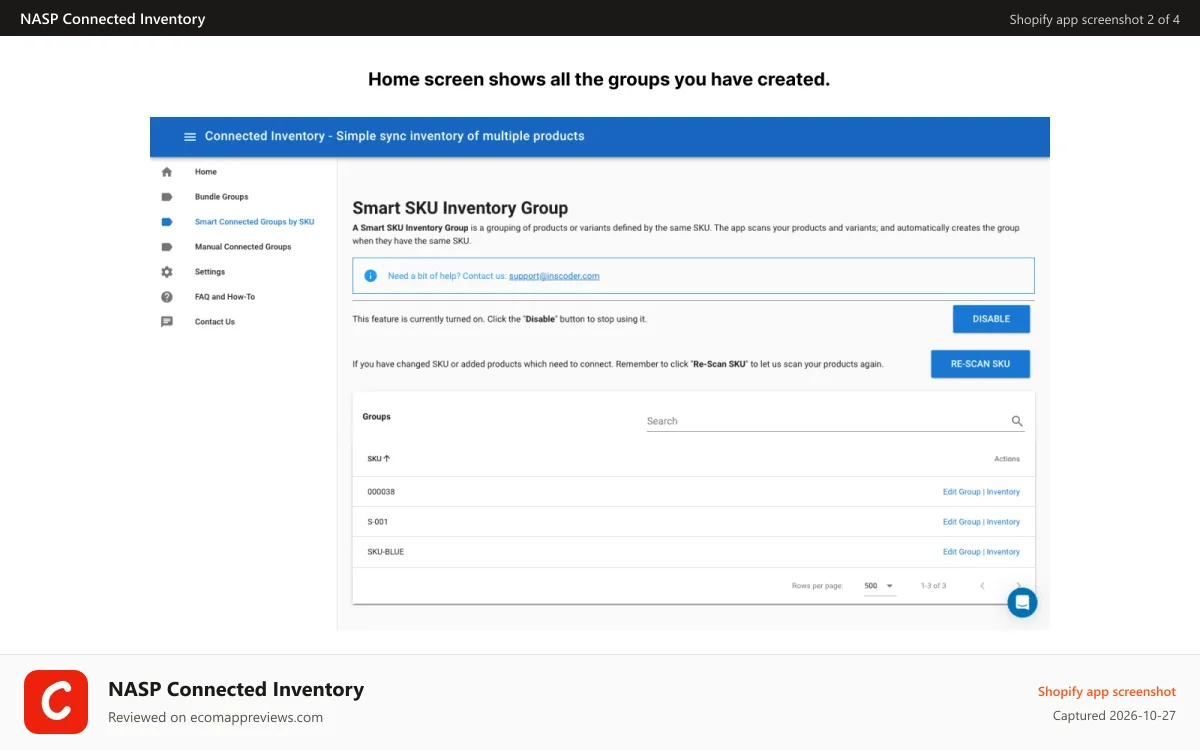
Task: Click 'Shopify app screenshot' orange caption
Action: 1106,692
